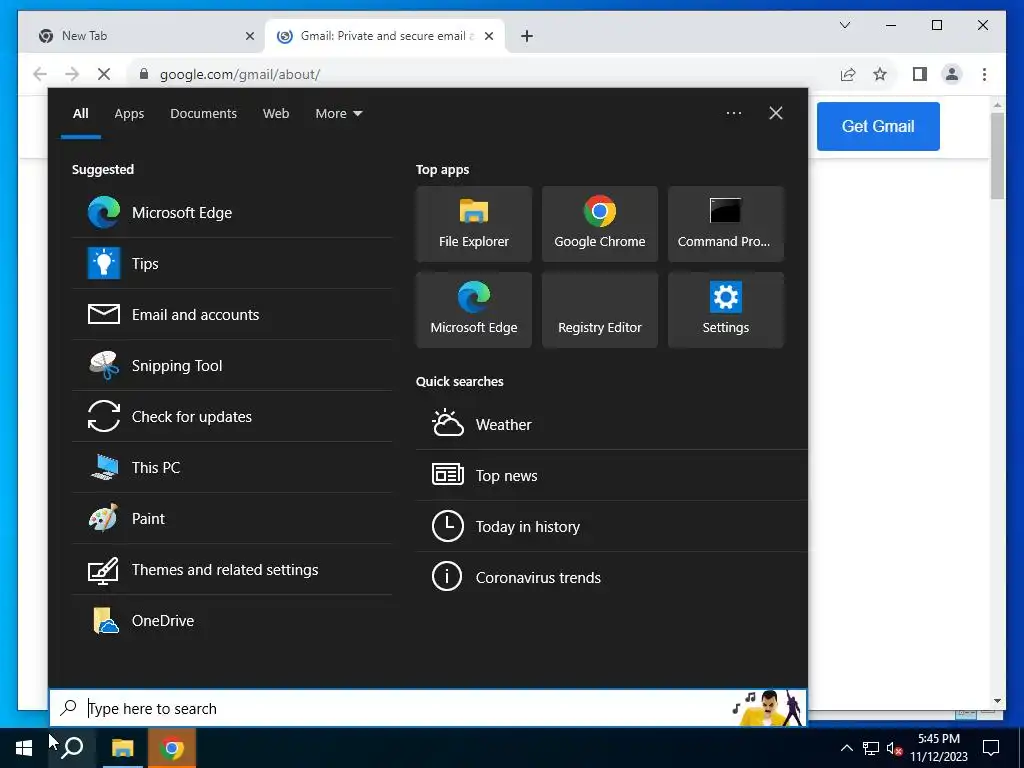Click the Freddie Mercury search highlight graphic
The width and height of the screenshot is (1024, 768).
coord(768,708)
